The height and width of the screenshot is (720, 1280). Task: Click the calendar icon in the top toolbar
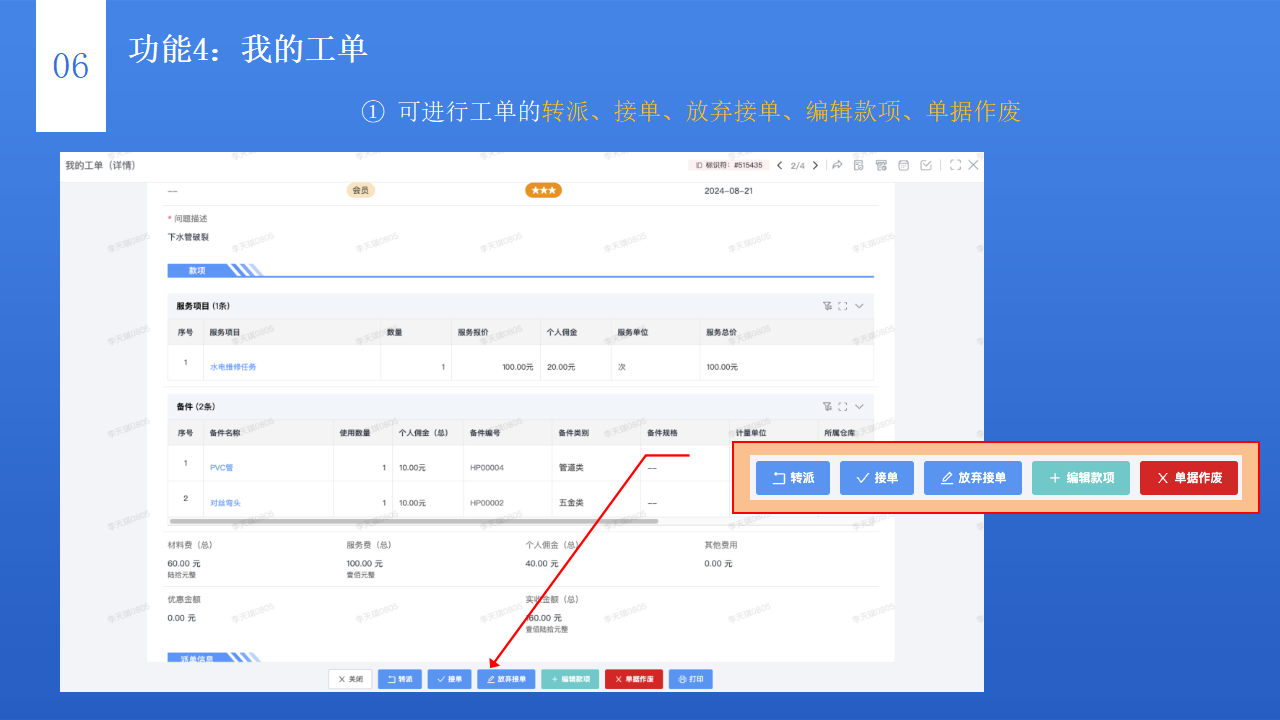904,164
